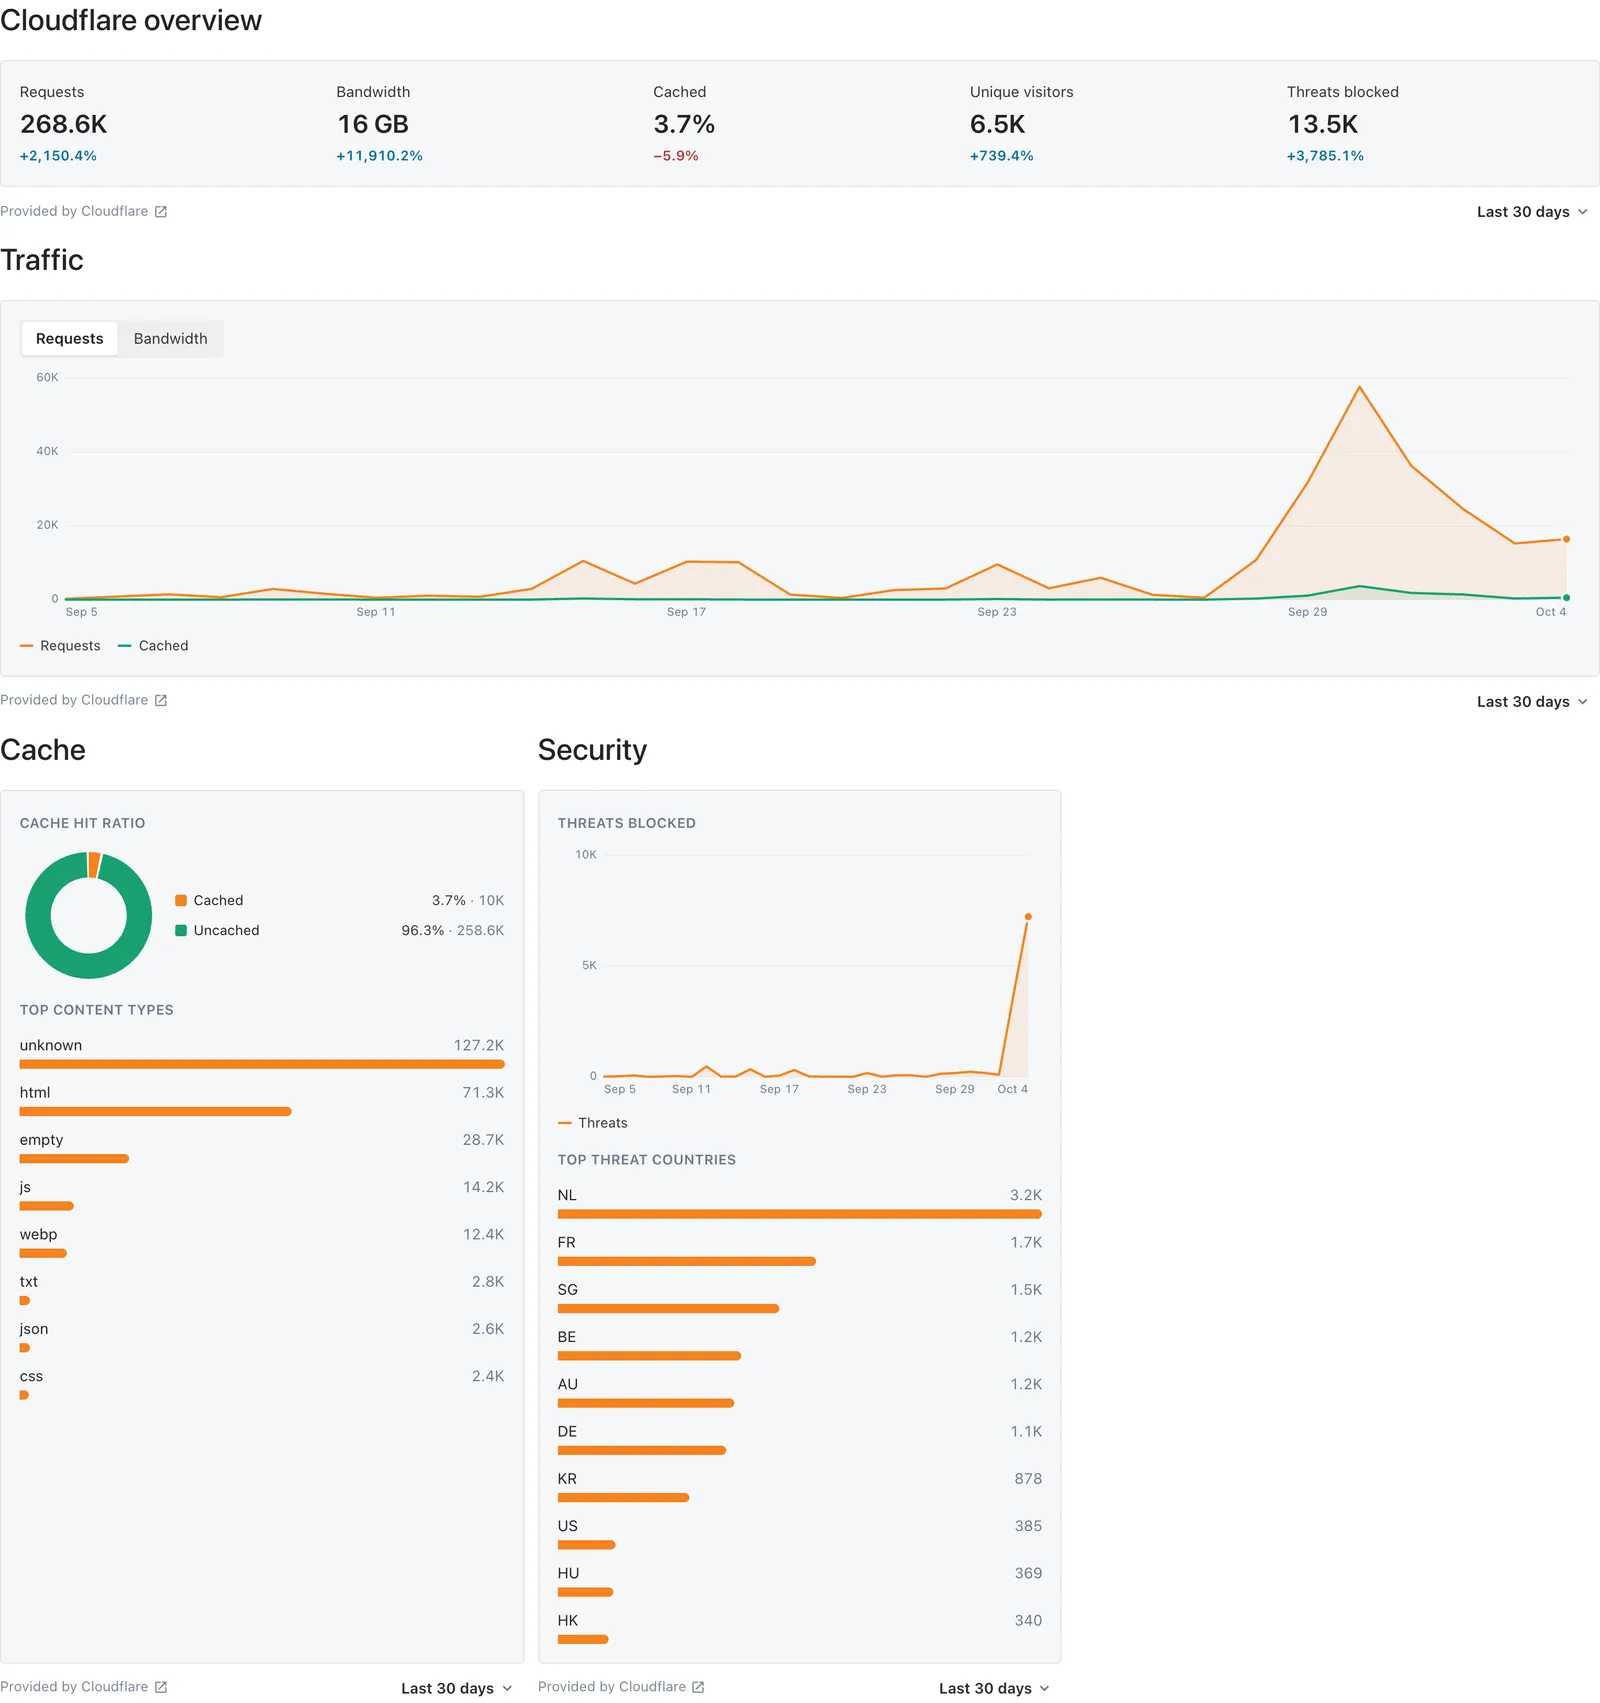The height and width of the screenshot is (1703, 1600).
Task: Click the DE threat country label
Action: [x=567, y=1432]
